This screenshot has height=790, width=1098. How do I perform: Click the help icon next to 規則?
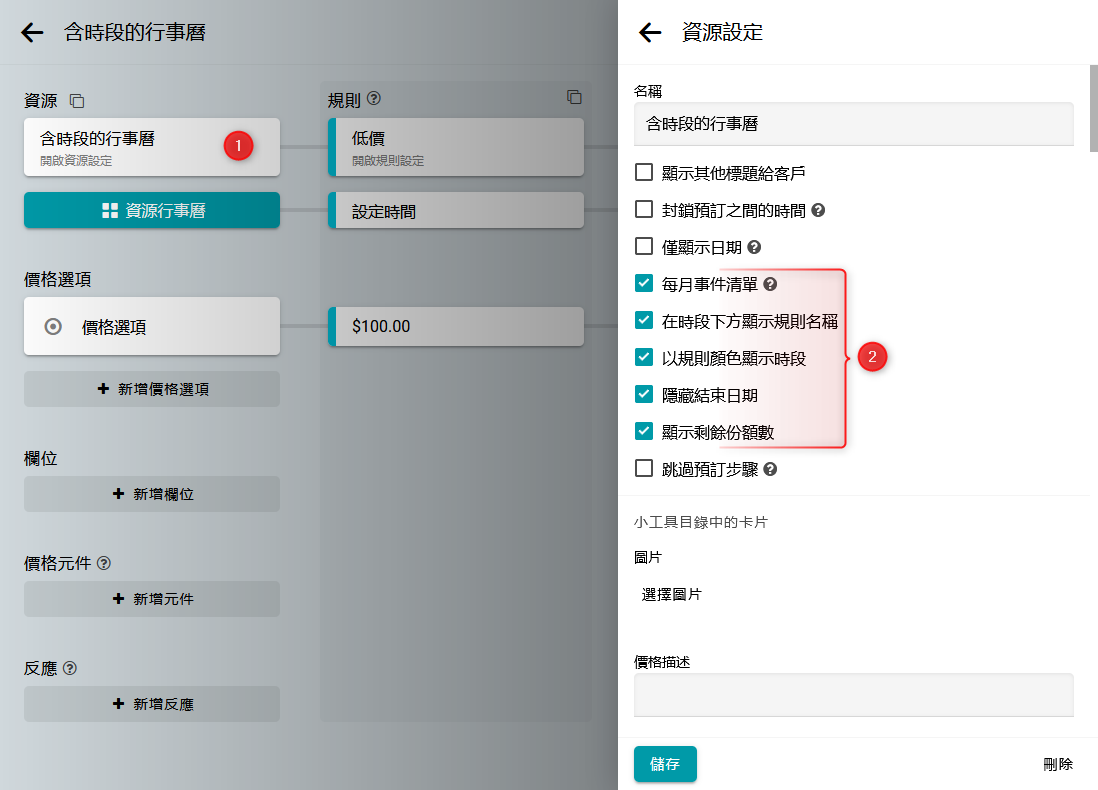375,99
